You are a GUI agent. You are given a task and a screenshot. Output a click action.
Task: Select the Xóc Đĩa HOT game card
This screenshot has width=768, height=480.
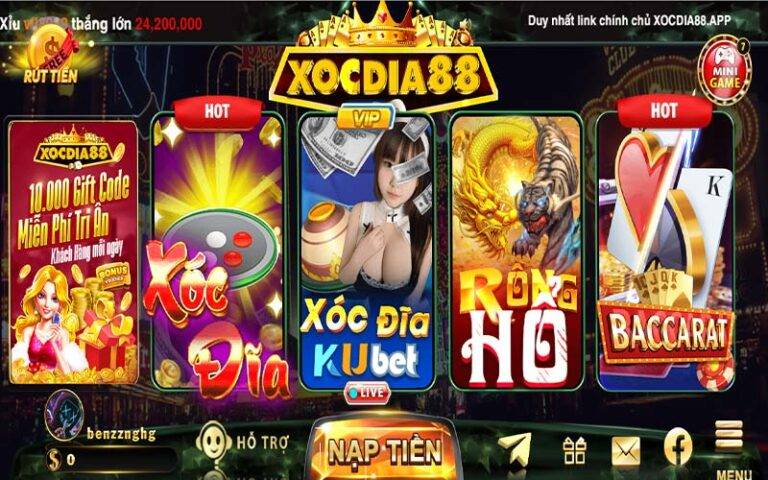tap(217, 250)
